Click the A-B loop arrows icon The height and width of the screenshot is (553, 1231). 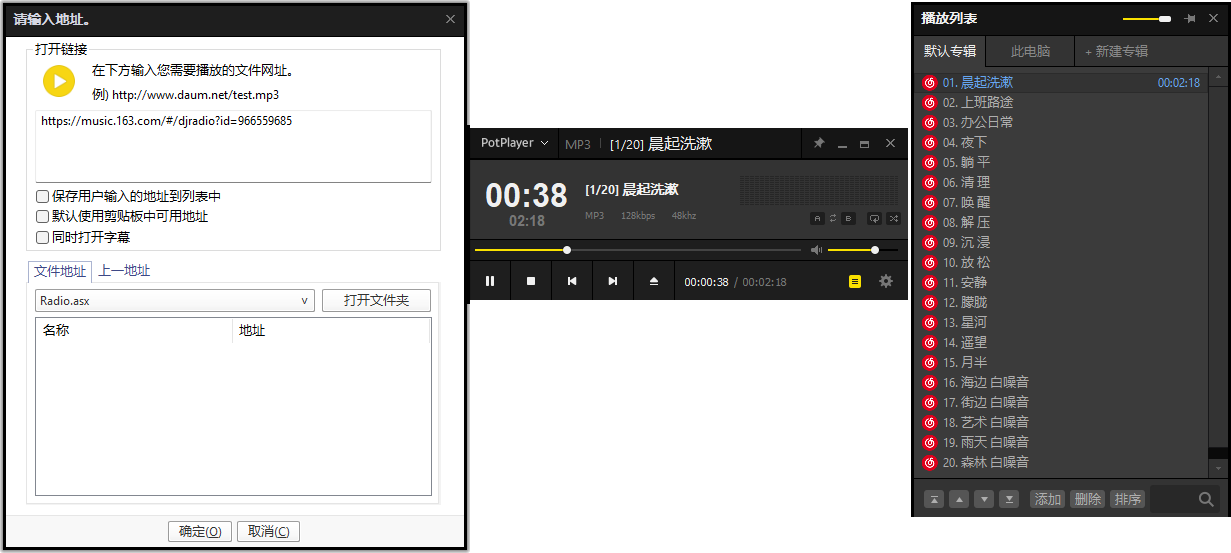coord(833,218)
